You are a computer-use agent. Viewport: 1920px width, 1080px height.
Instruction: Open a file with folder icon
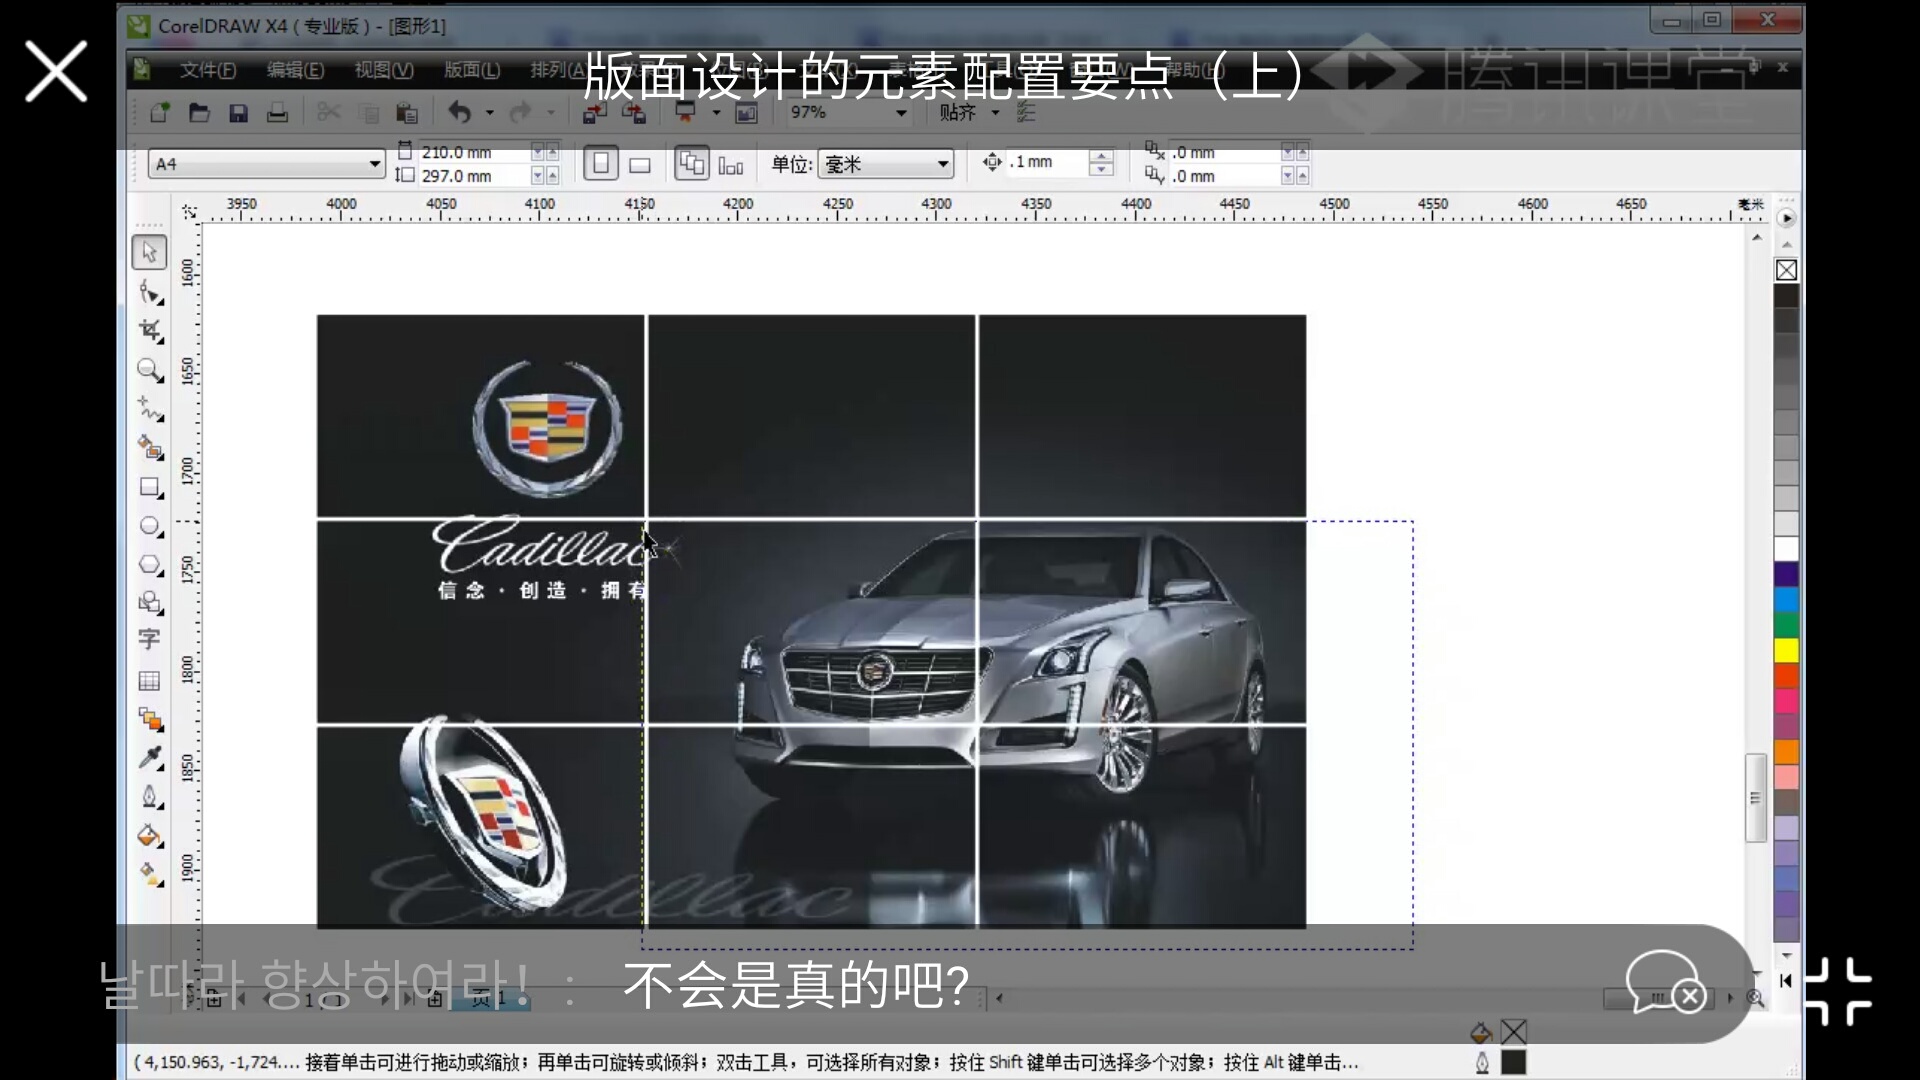tap(199, 113)
